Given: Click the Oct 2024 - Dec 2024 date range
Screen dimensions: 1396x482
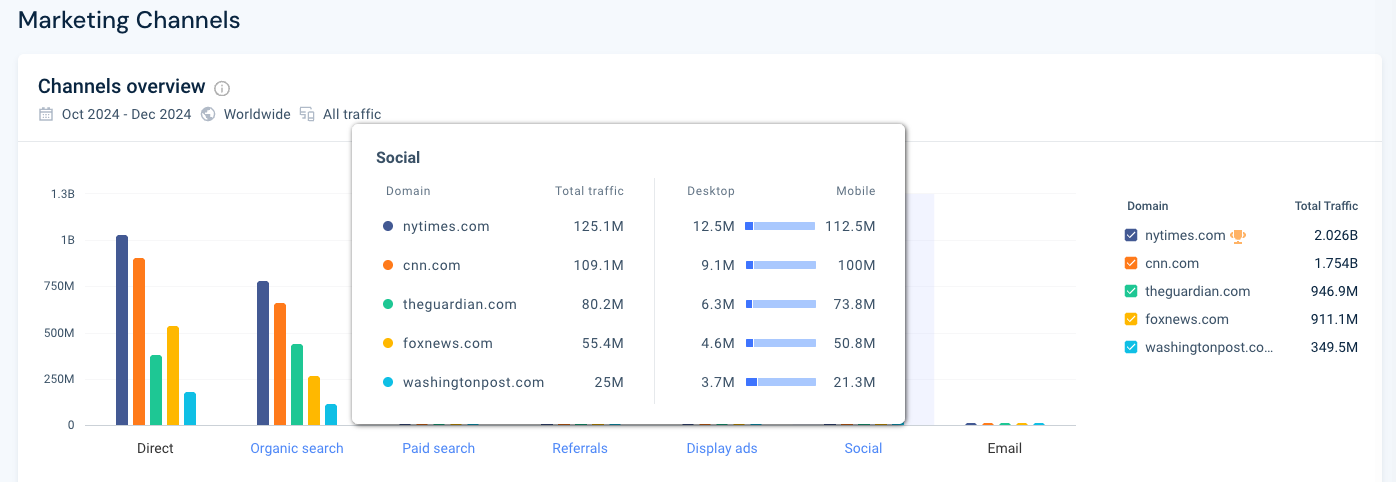Looking at the screenshot, I should pyautogui.click(x=126, y=114).
